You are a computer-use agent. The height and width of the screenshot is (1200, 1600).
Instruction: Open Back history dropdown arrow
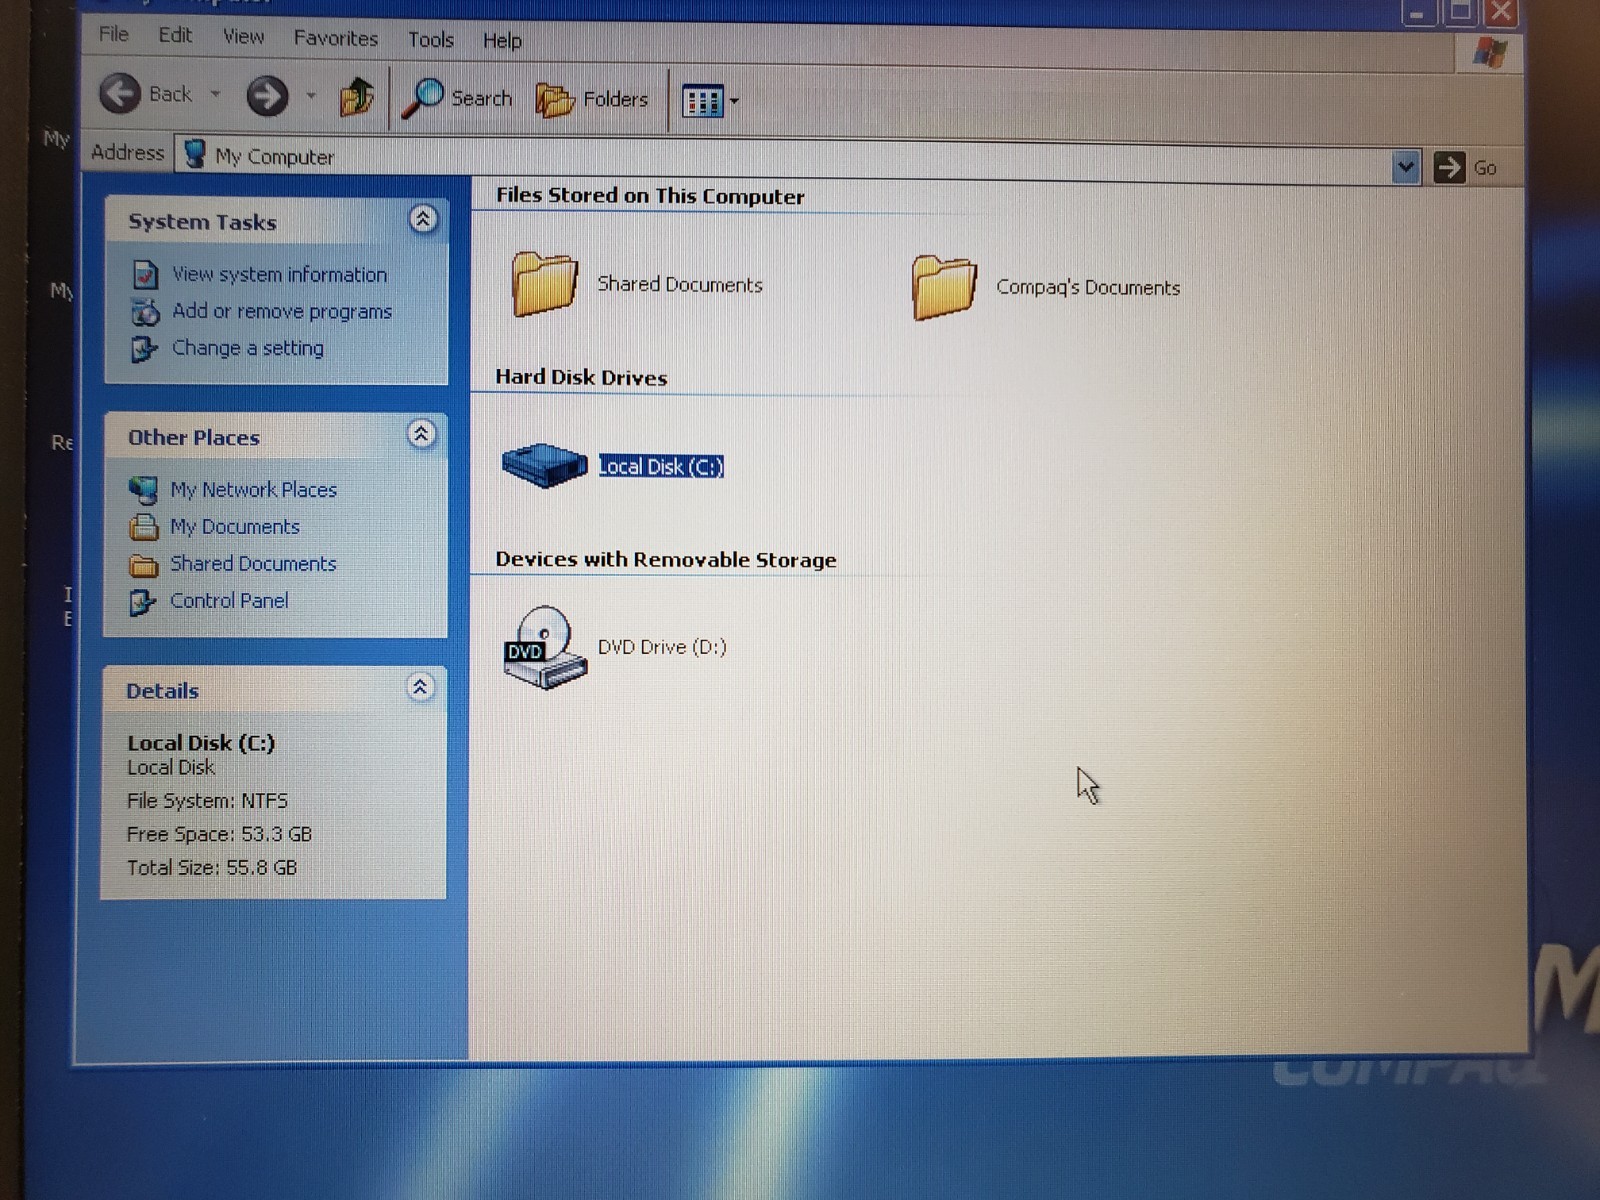(215, 94)
